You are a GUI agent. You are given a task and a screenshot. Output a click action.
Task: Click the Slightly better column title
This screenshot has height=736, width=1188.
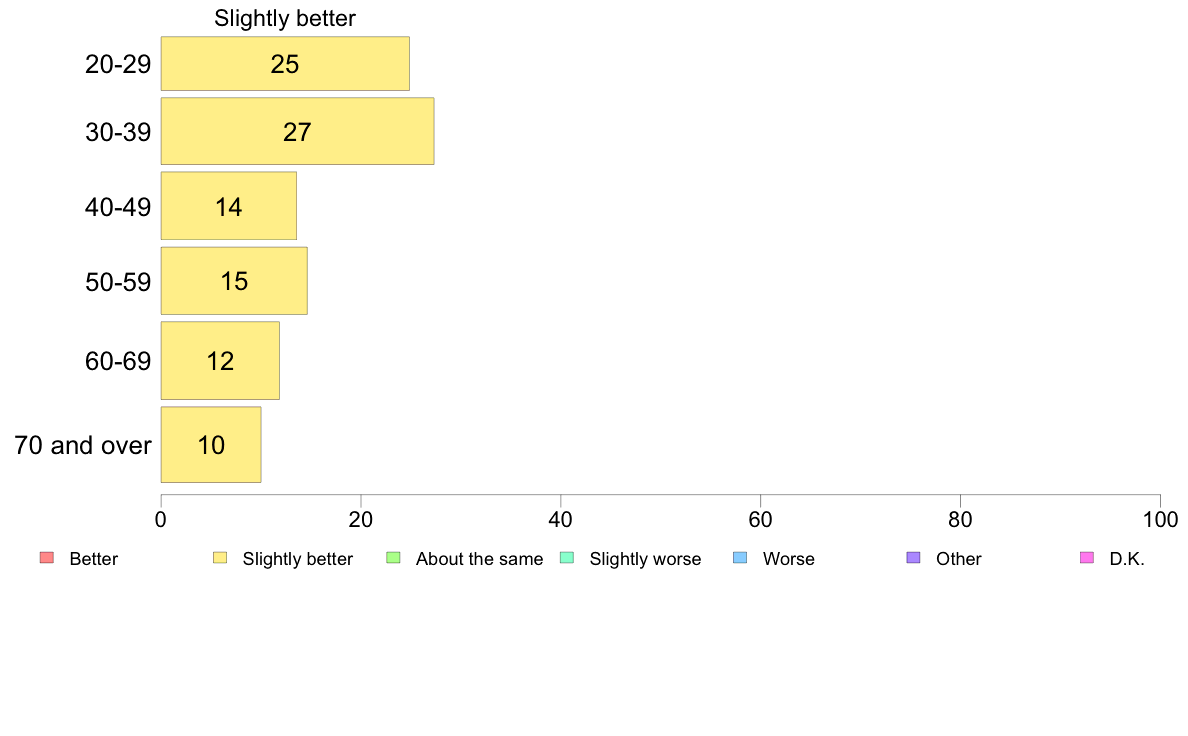pos(285,18)
